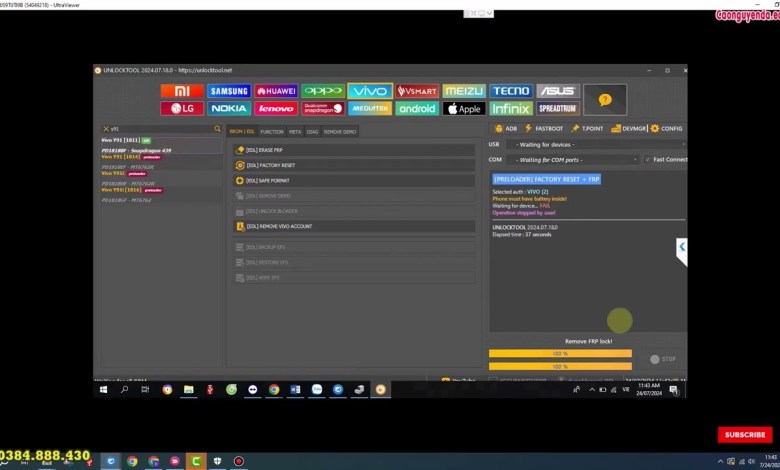The height and width of the screenshot is (470, 780).
Task: Run [EDL] FACTORY RESET
Action: click(354, 165)
